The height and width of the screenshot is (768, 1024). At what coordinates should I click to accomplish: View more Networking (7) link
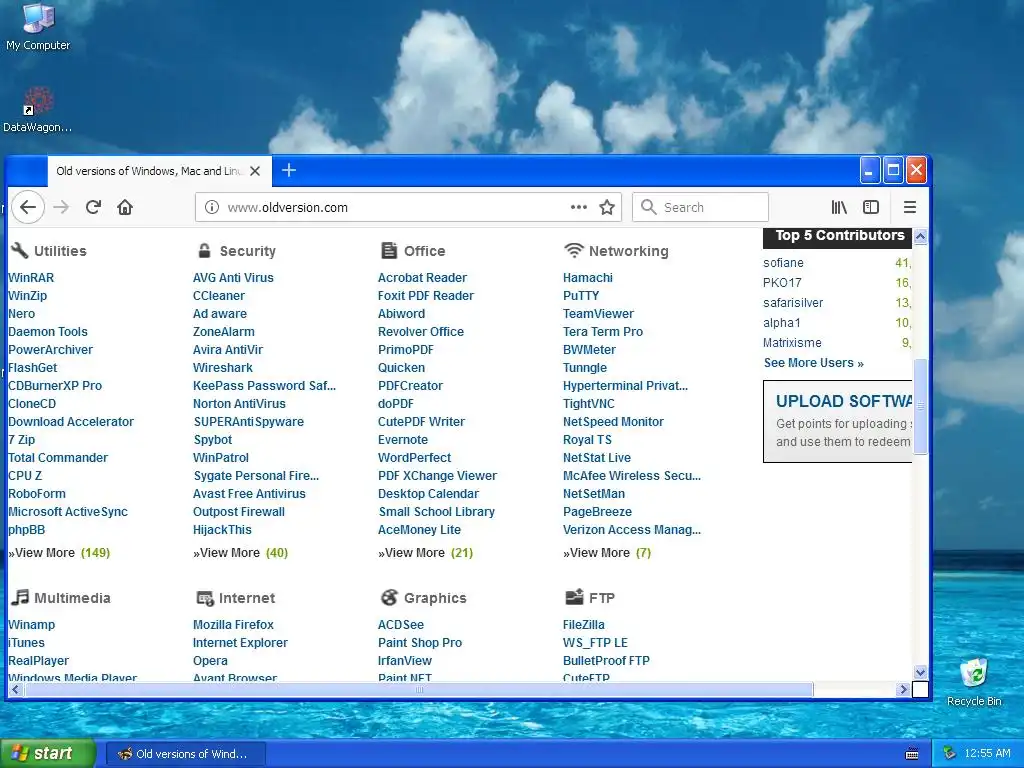tap(607, 552)
